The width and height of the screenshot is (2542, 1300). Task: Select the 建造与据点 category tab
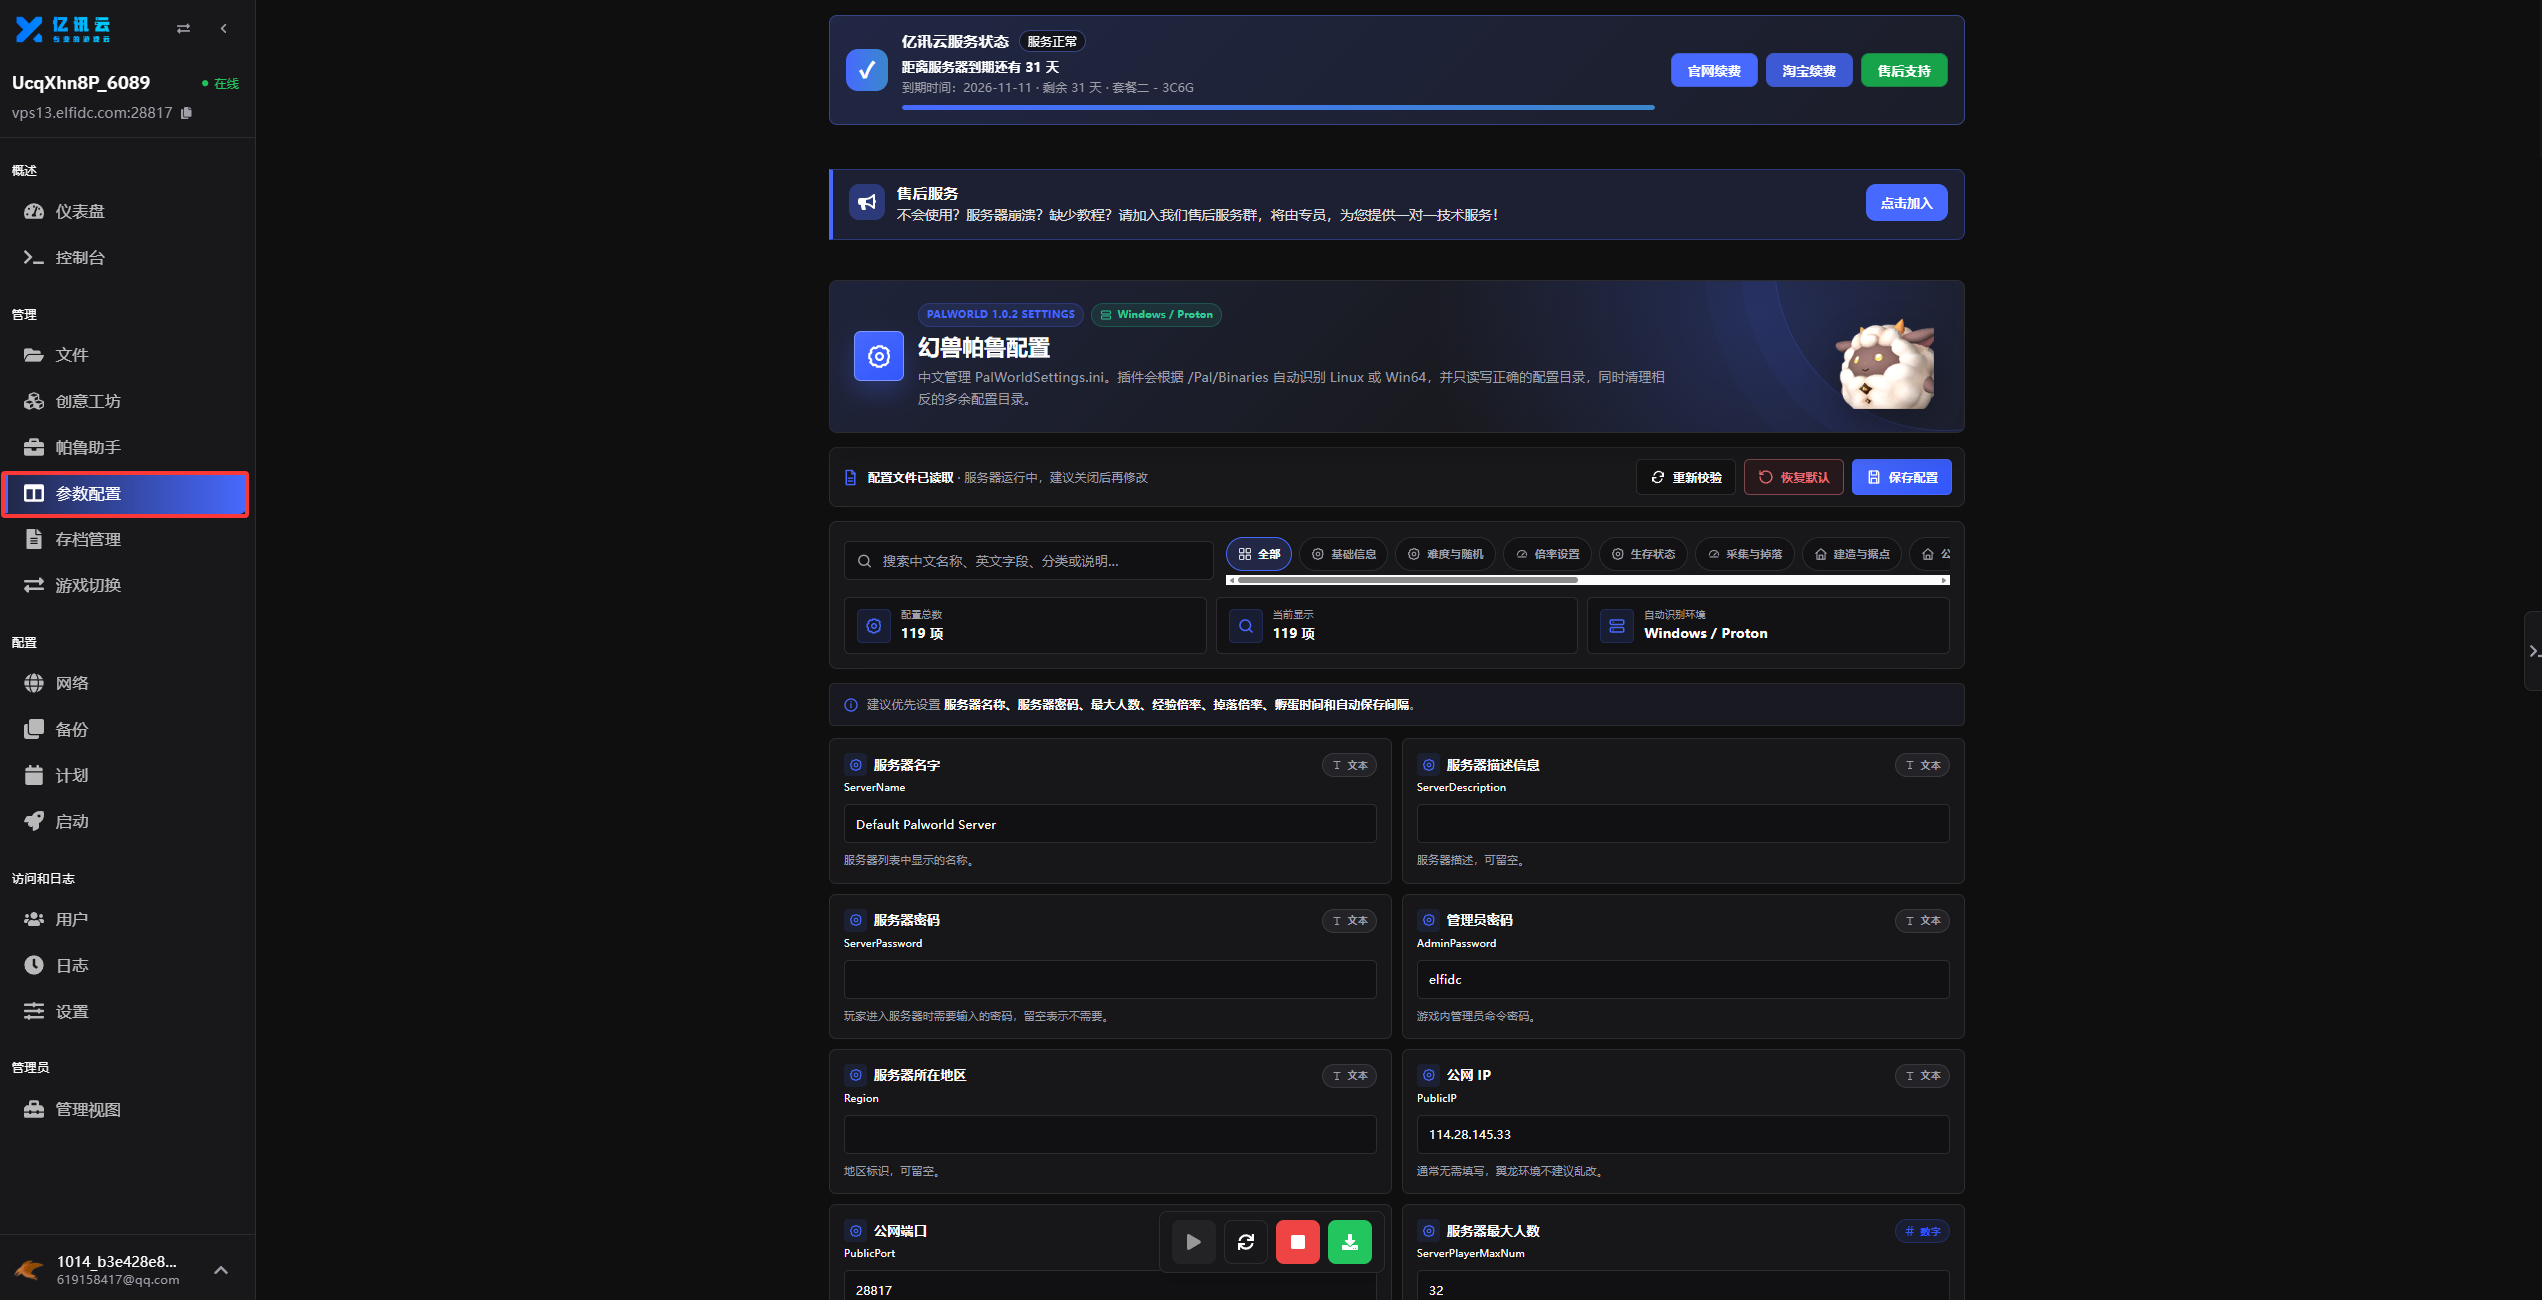1851,554
